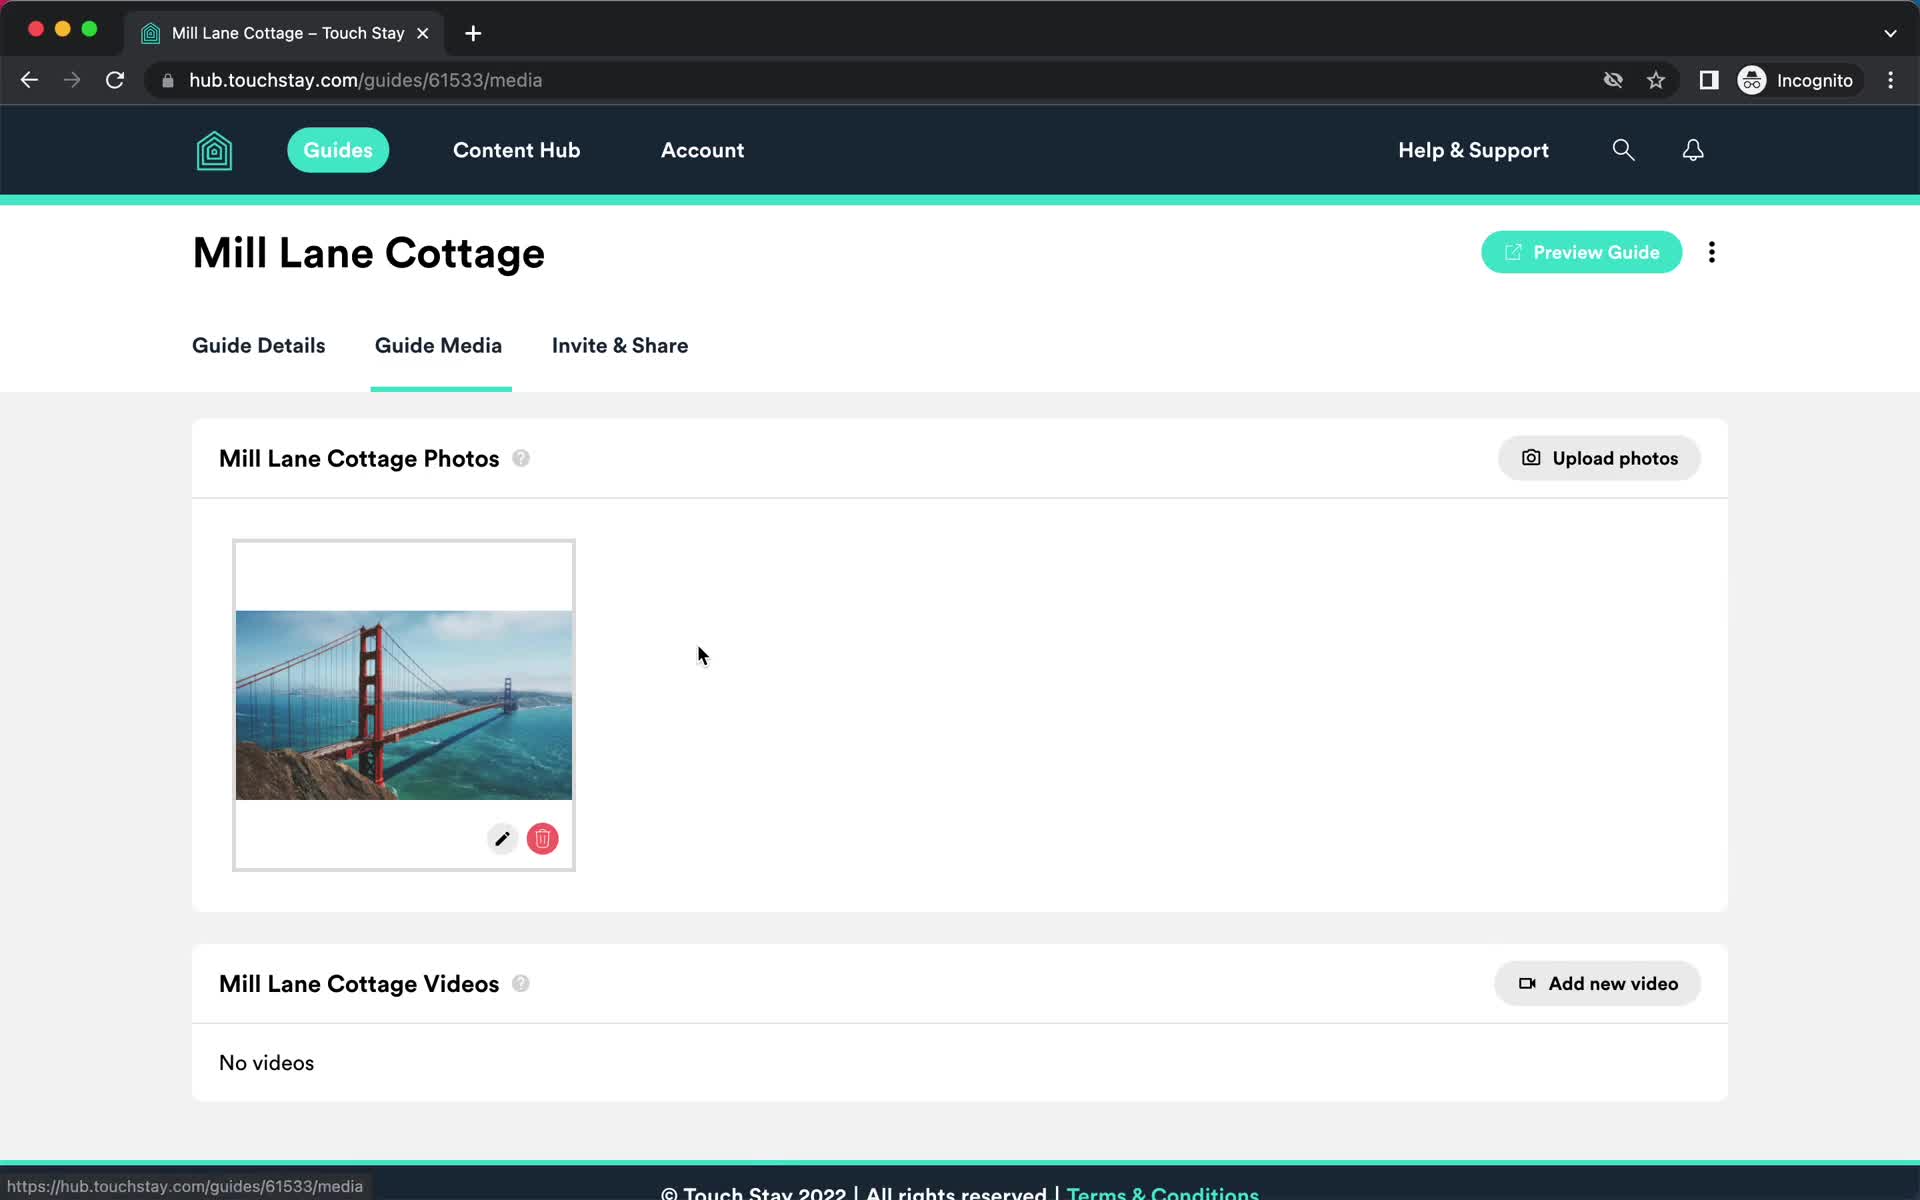This screenshot has width=1920, height=1200.
Task: Expand the Account navigation menu
Action: (x=701, y=149)
